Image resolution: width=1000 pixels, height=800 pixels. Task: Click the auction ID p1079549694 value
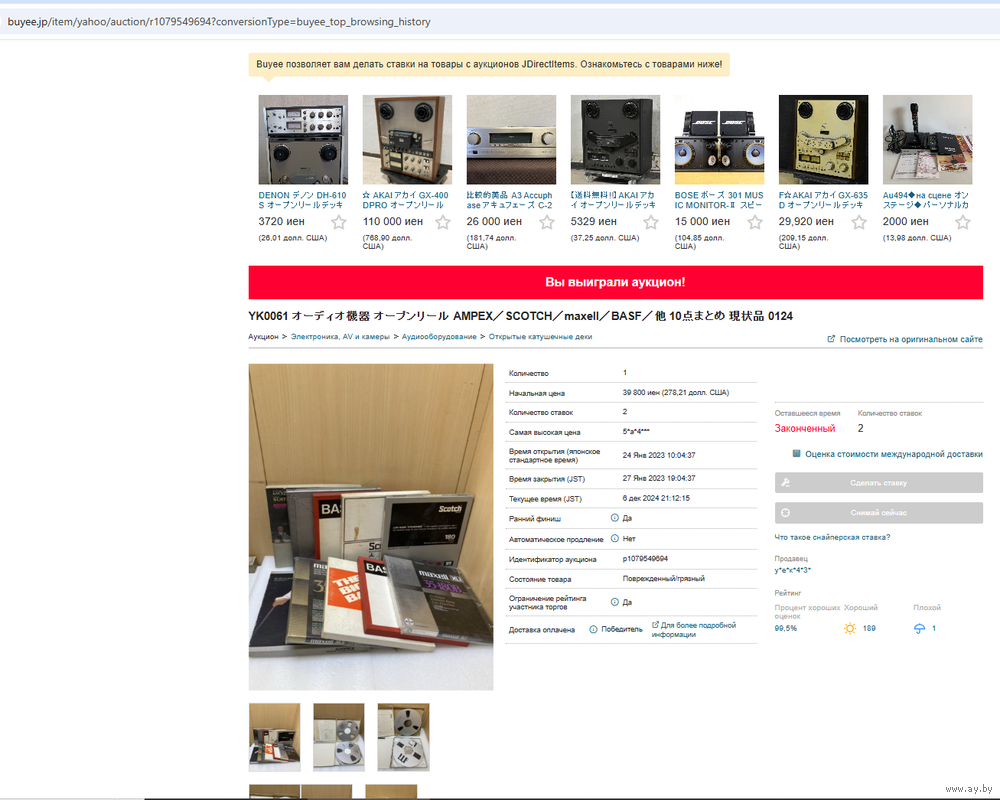coord(645,559)
